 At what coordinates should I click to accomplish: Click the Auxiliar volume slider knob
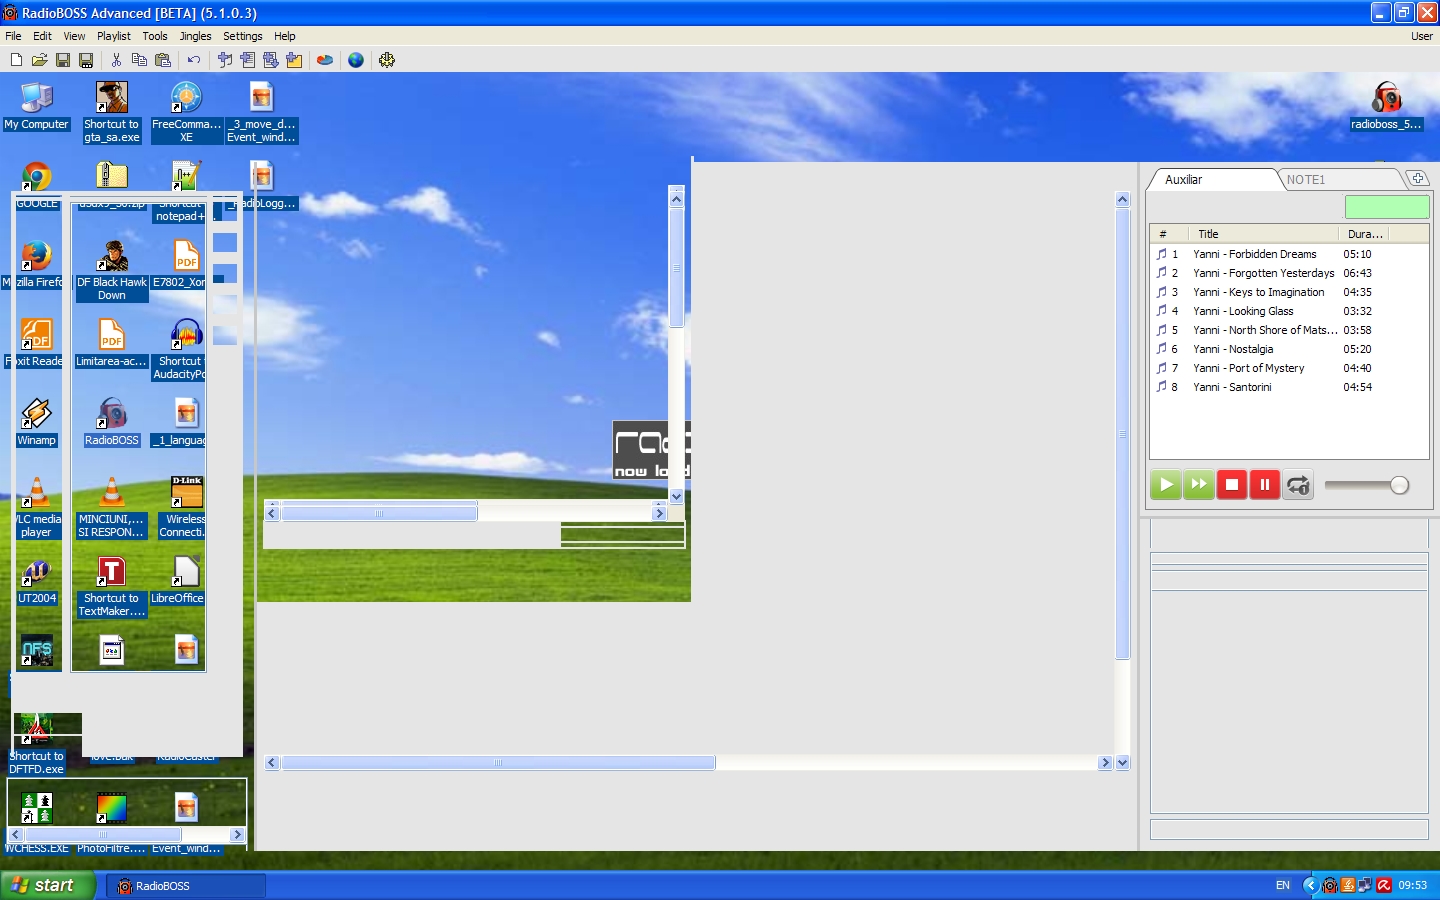point(1399,485)
